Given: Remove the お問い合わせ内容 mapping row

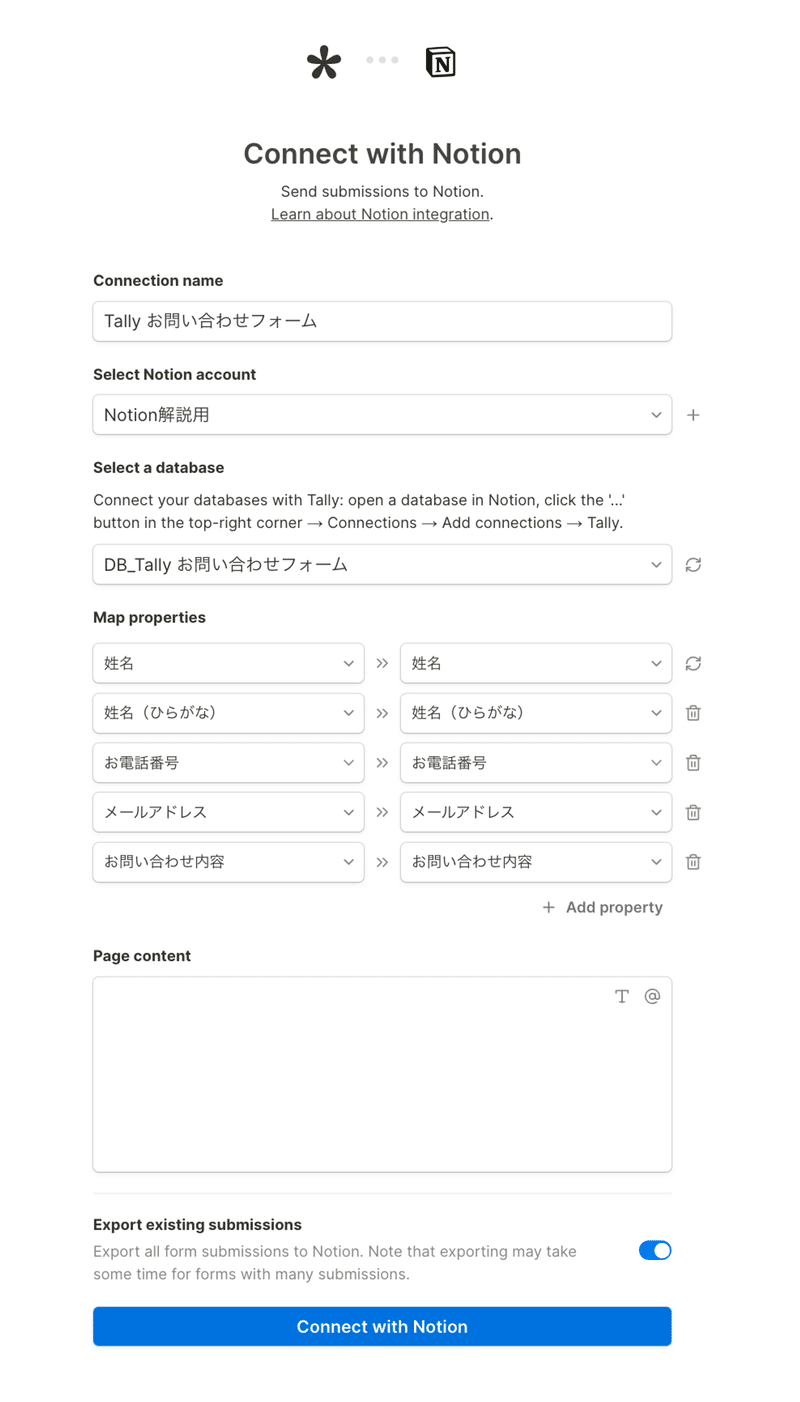Looking at the screenshot, I should [x=693, y=861].
